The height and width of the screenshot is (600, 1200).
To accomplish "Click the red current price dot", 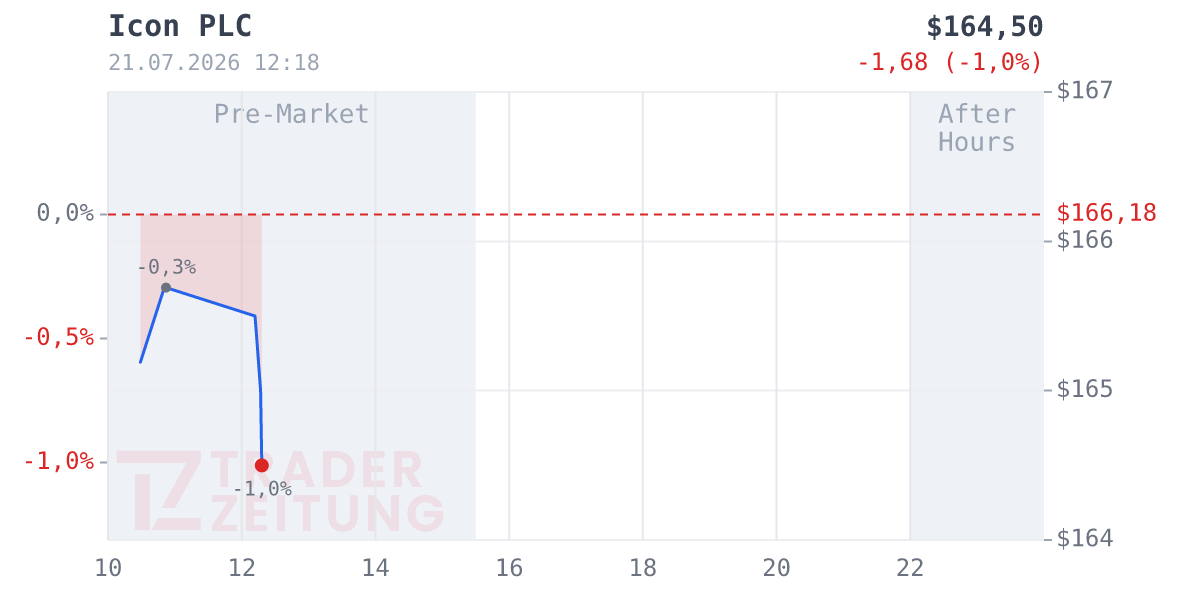I will 262,465.
